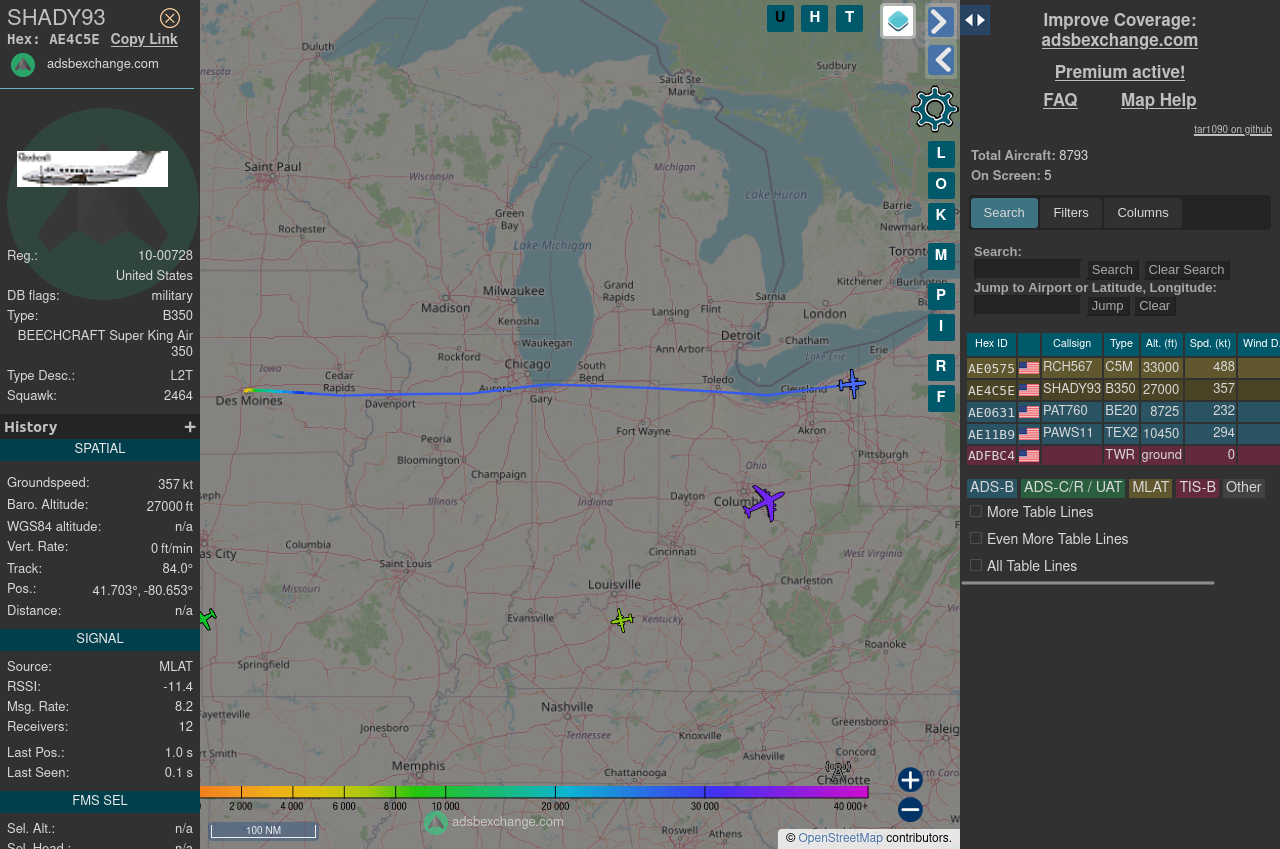Toggle the H map button
This screenshot has height=849, width=1280.
814,18
